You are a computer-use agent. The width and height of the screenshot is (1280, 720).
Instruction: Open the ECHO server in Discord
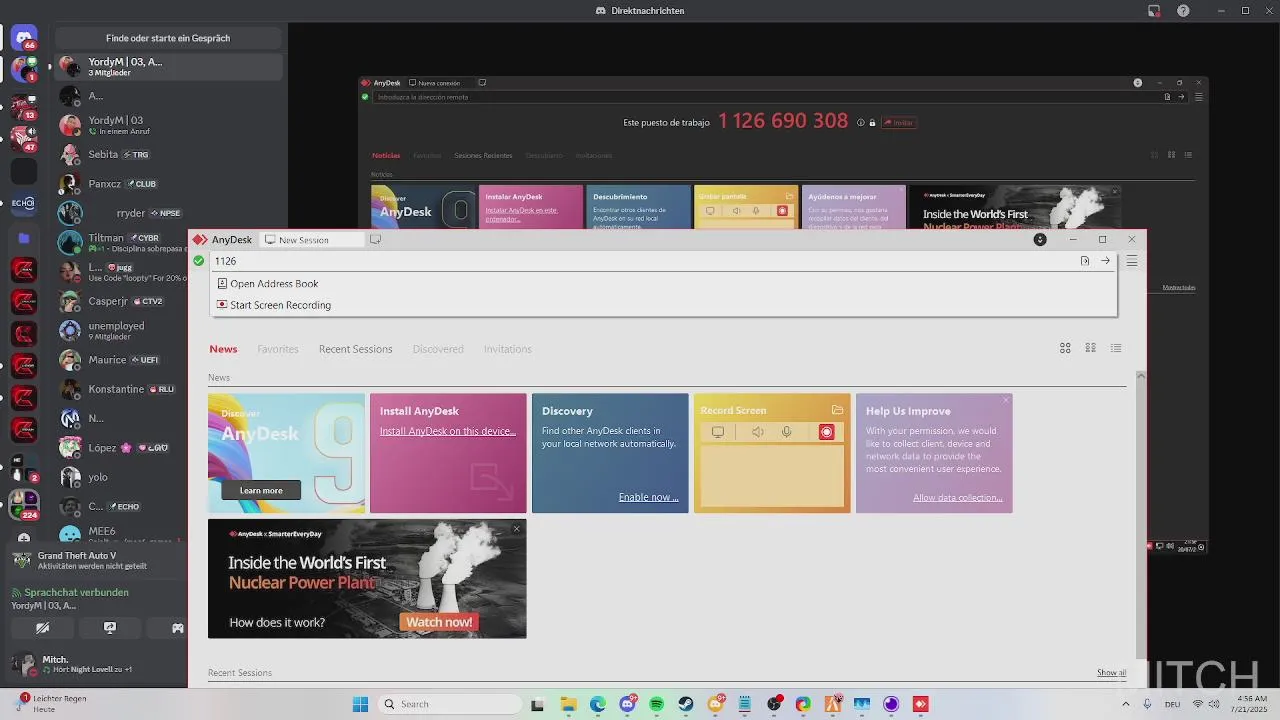point(23,203)
